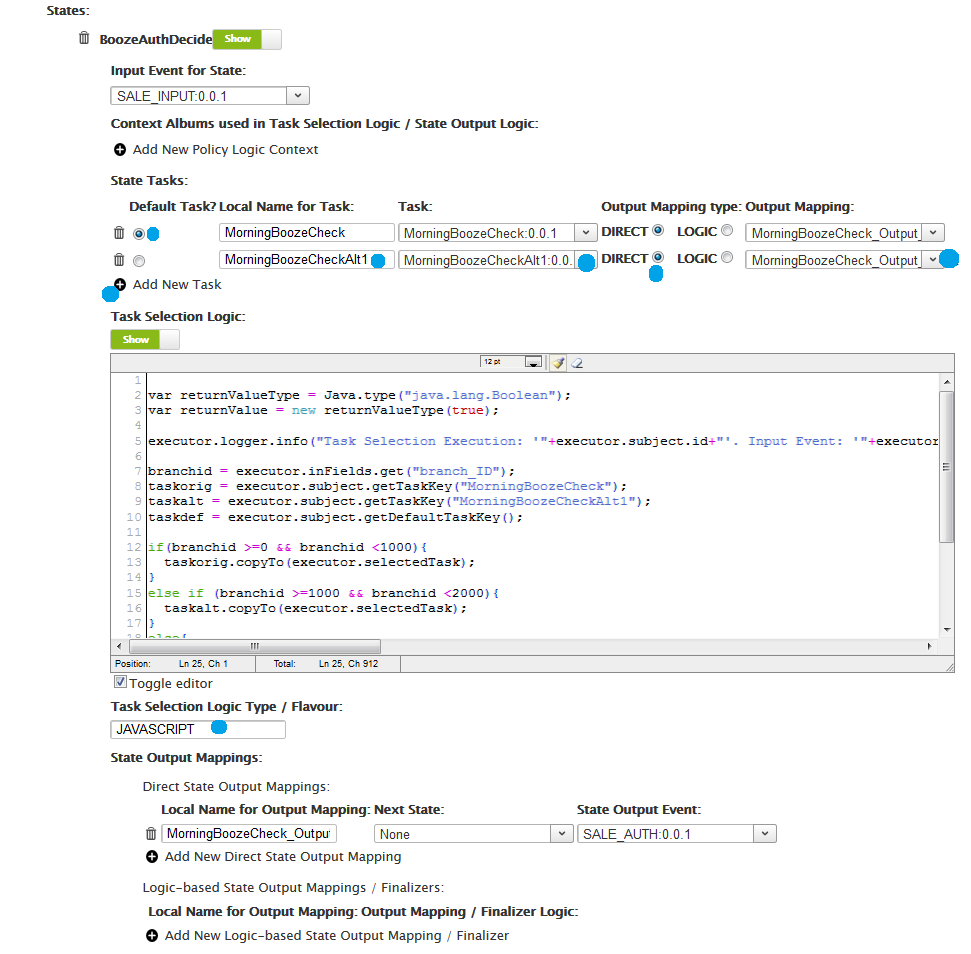Click the code editor's horizontal scrollbar thumb
The height and width of the screenshot is (954, 971).
[255, 646]
